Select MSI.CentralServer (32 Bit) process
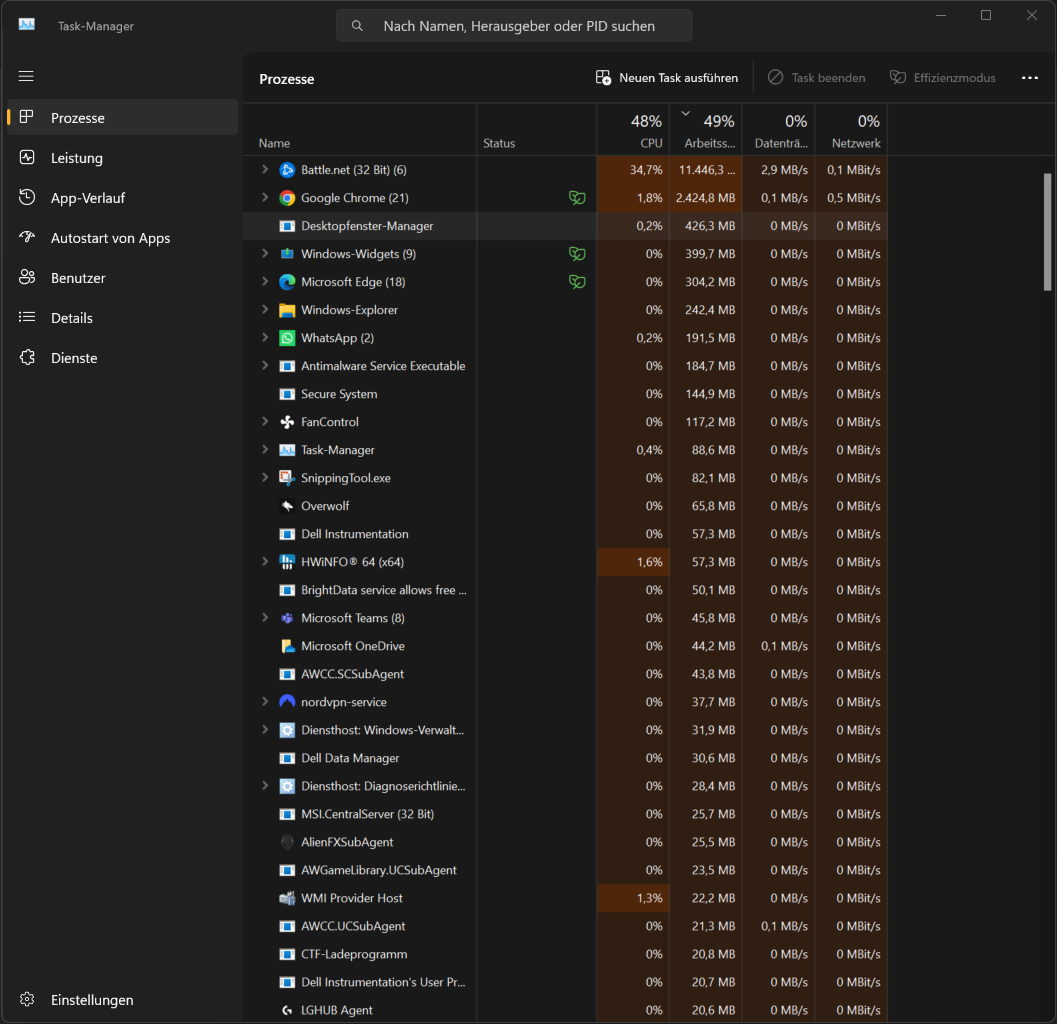Image resolution: width=1057 pixels, height=1024 pixels. tap(565, 814)
